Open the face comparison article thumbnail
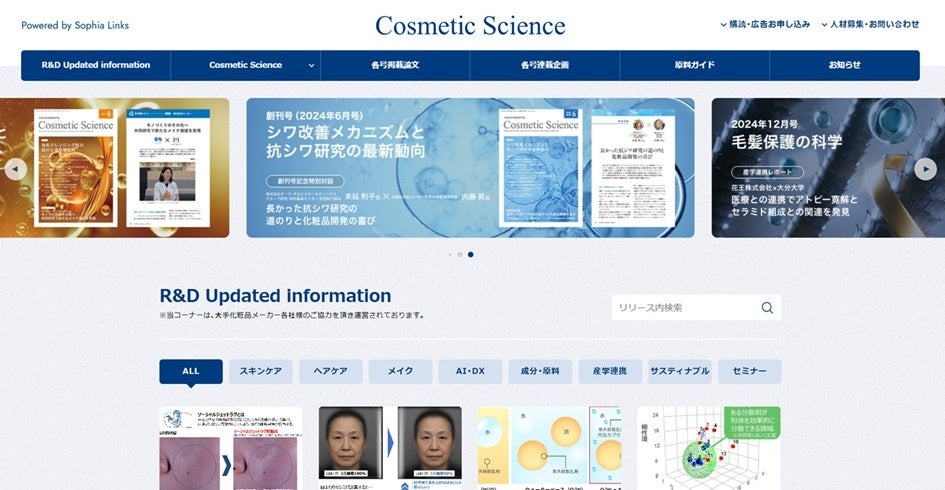 391,448
